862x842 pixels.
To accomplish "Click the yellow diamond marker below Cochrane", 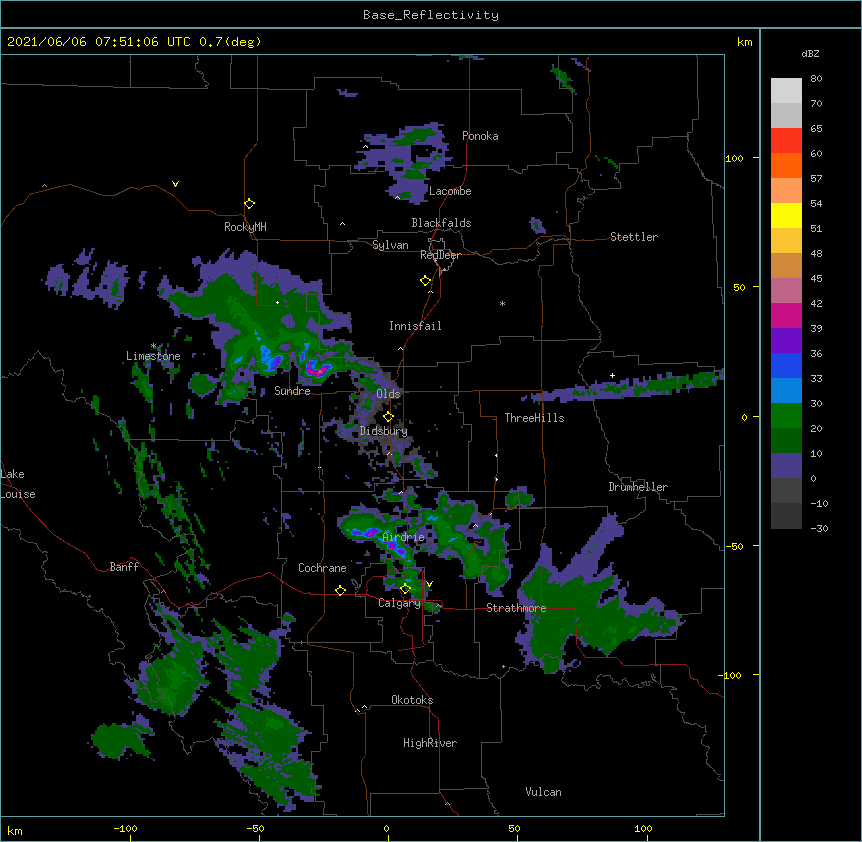I will [x=340, y=590].
